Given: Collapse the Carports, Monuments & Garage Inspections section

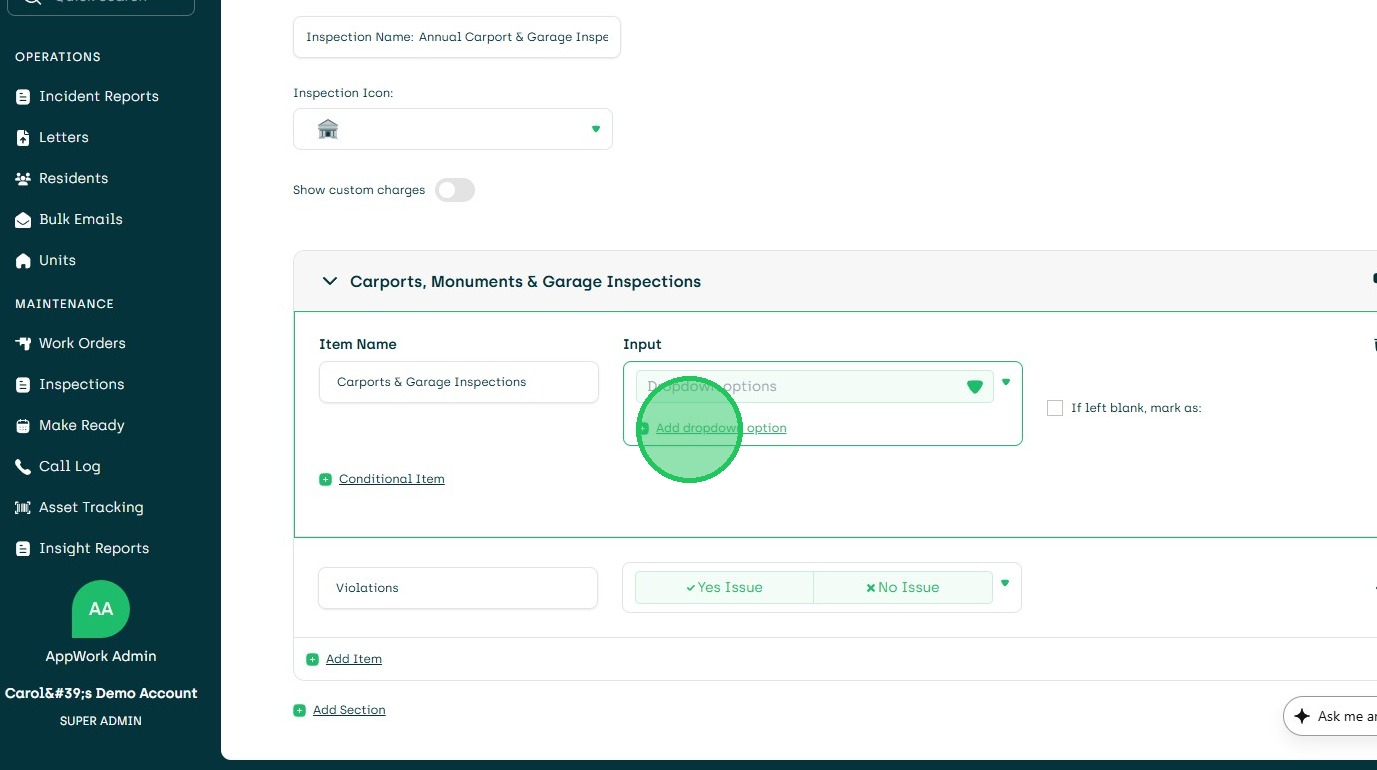Looking at the screenshot, I should pyautogui.click(x=330, y=282).
